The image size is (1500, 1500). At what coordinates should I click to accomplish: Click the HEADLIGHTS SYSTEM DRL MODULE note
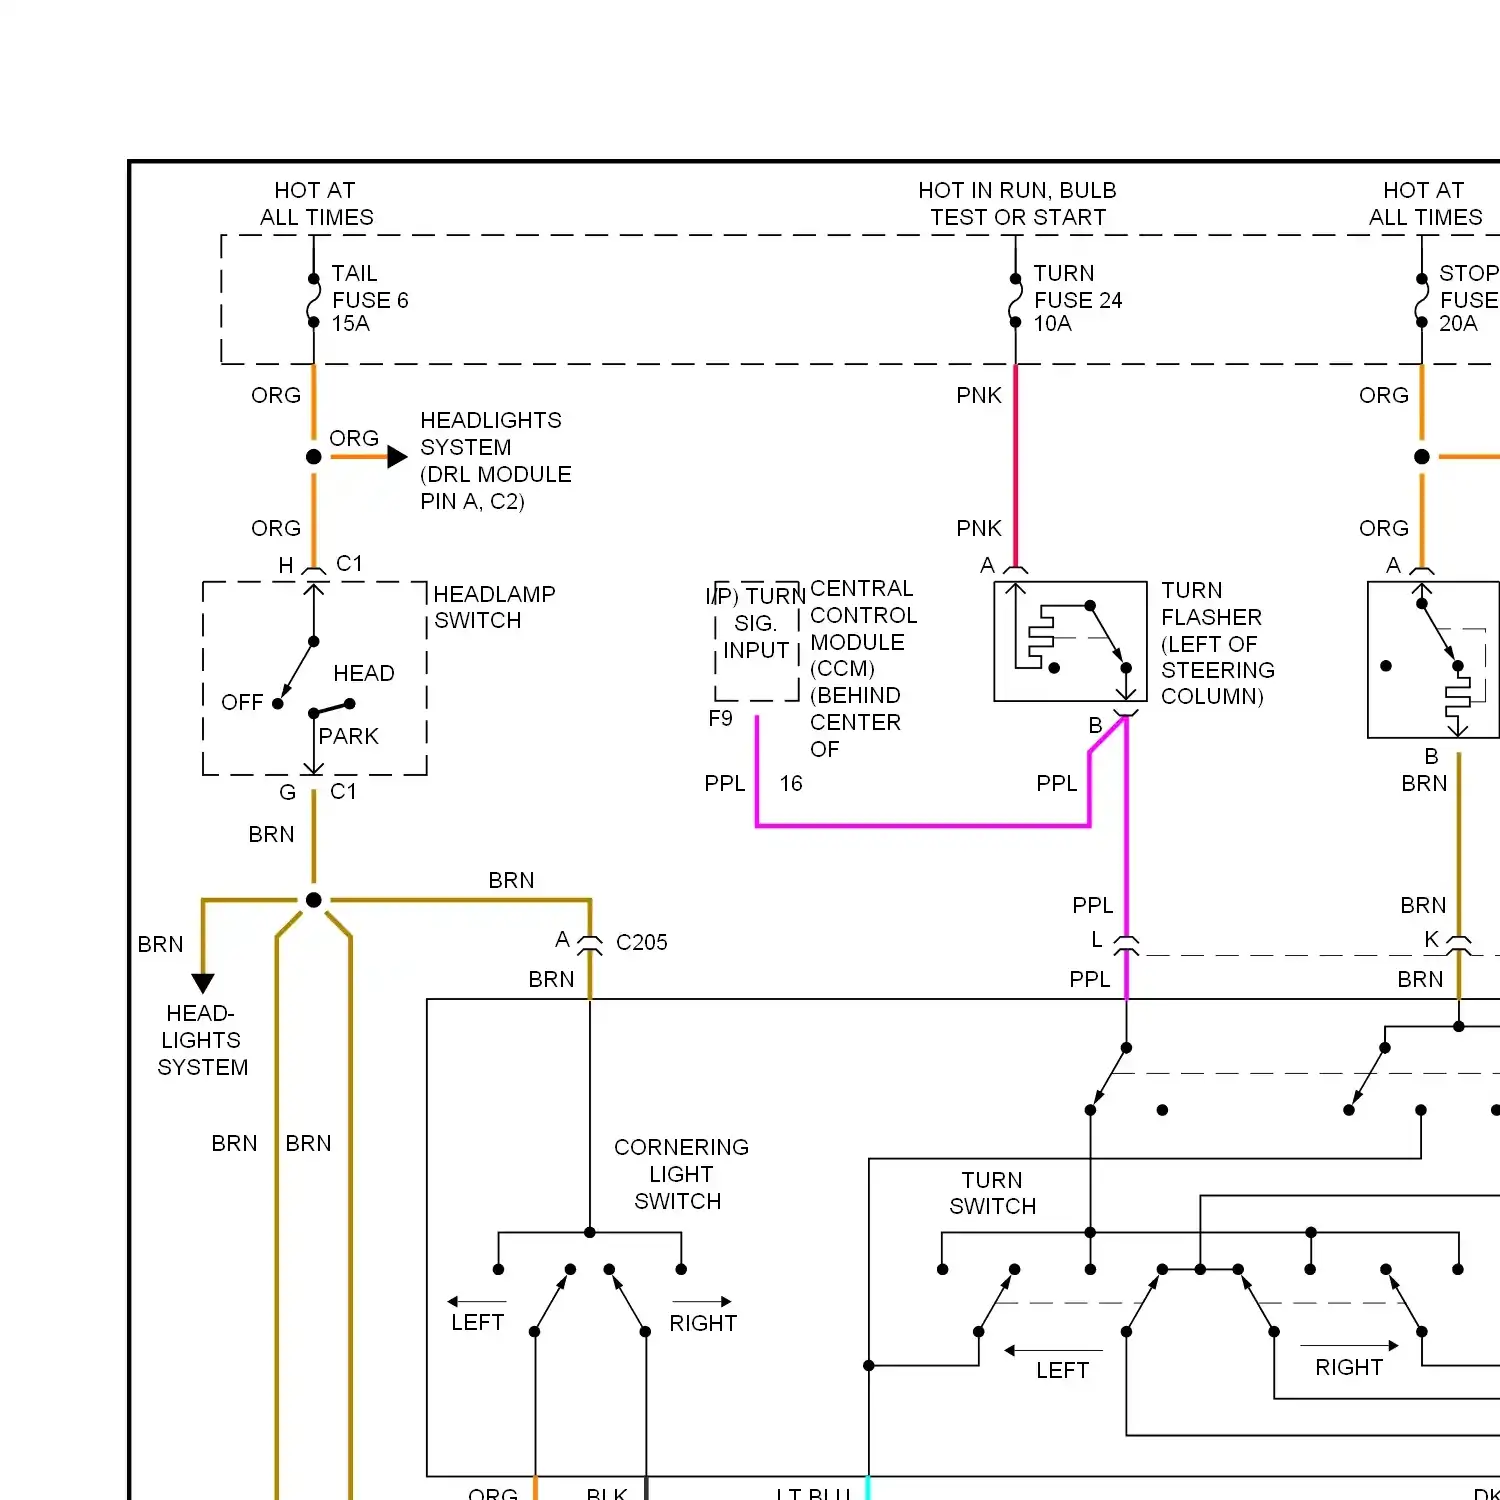(496, 461)
